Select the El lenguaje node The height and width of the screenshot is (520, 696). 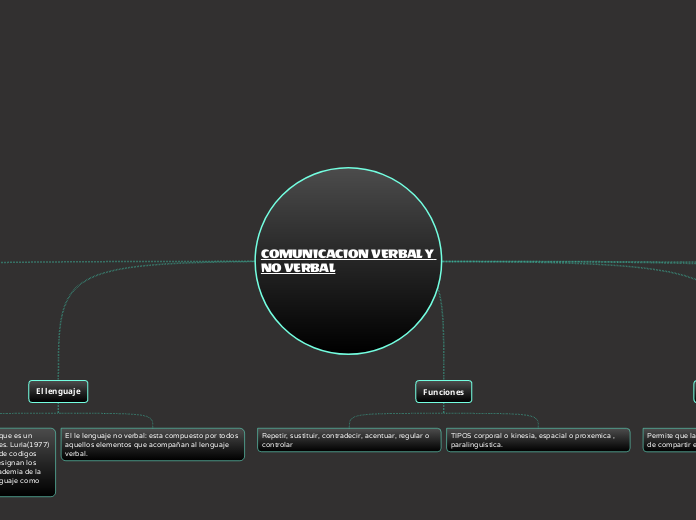click(58, 391)
